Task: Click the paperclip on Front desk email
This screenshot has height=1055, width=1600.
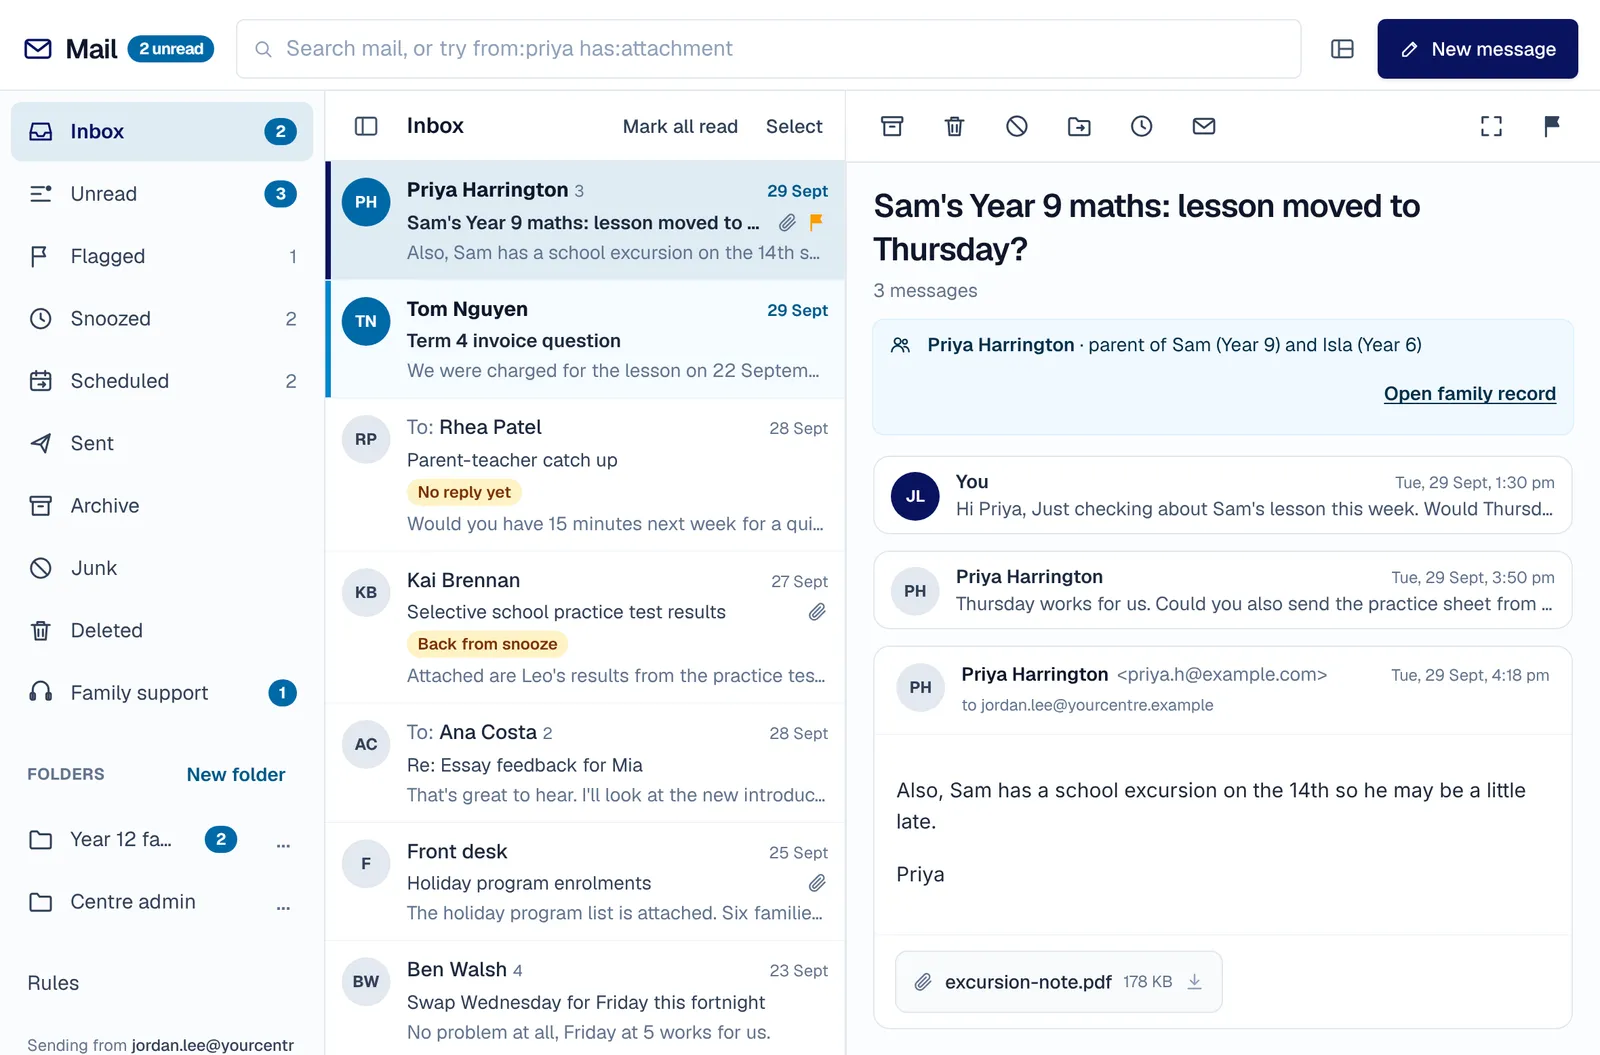Action: (817, 883)
